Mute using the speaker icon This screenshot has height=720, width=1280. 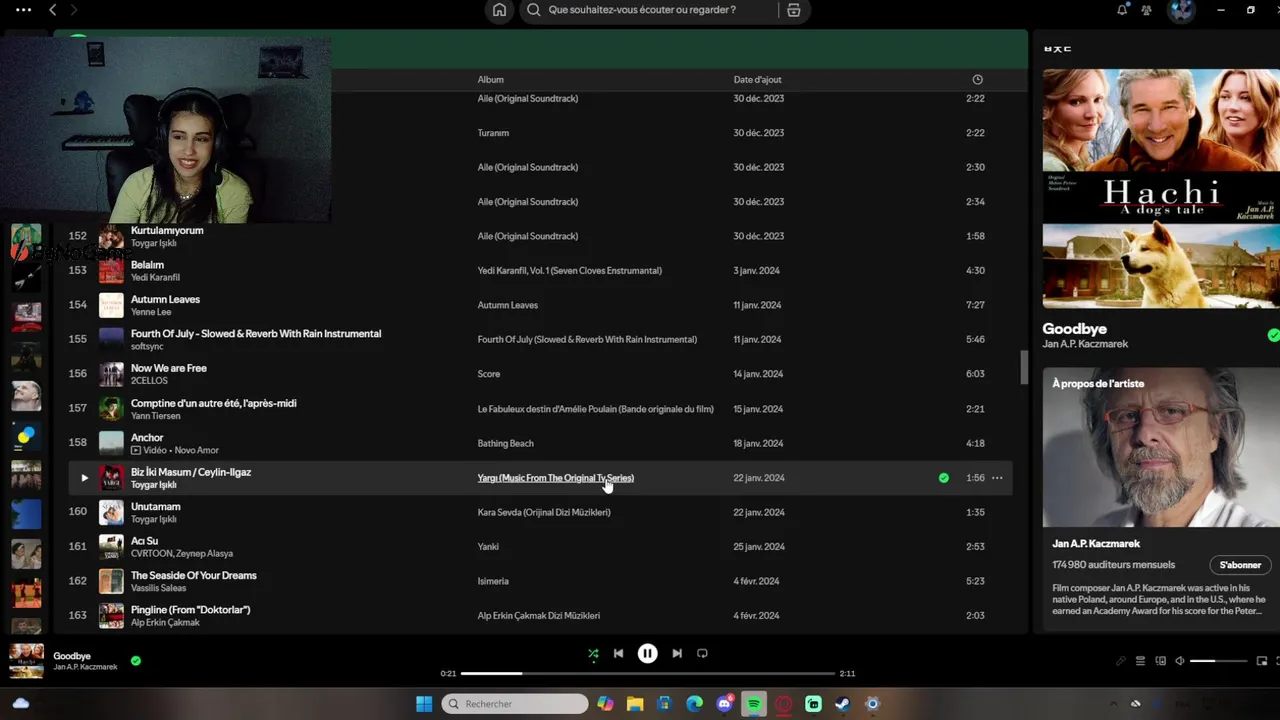pyautogui.click(x=1179, y=661)
